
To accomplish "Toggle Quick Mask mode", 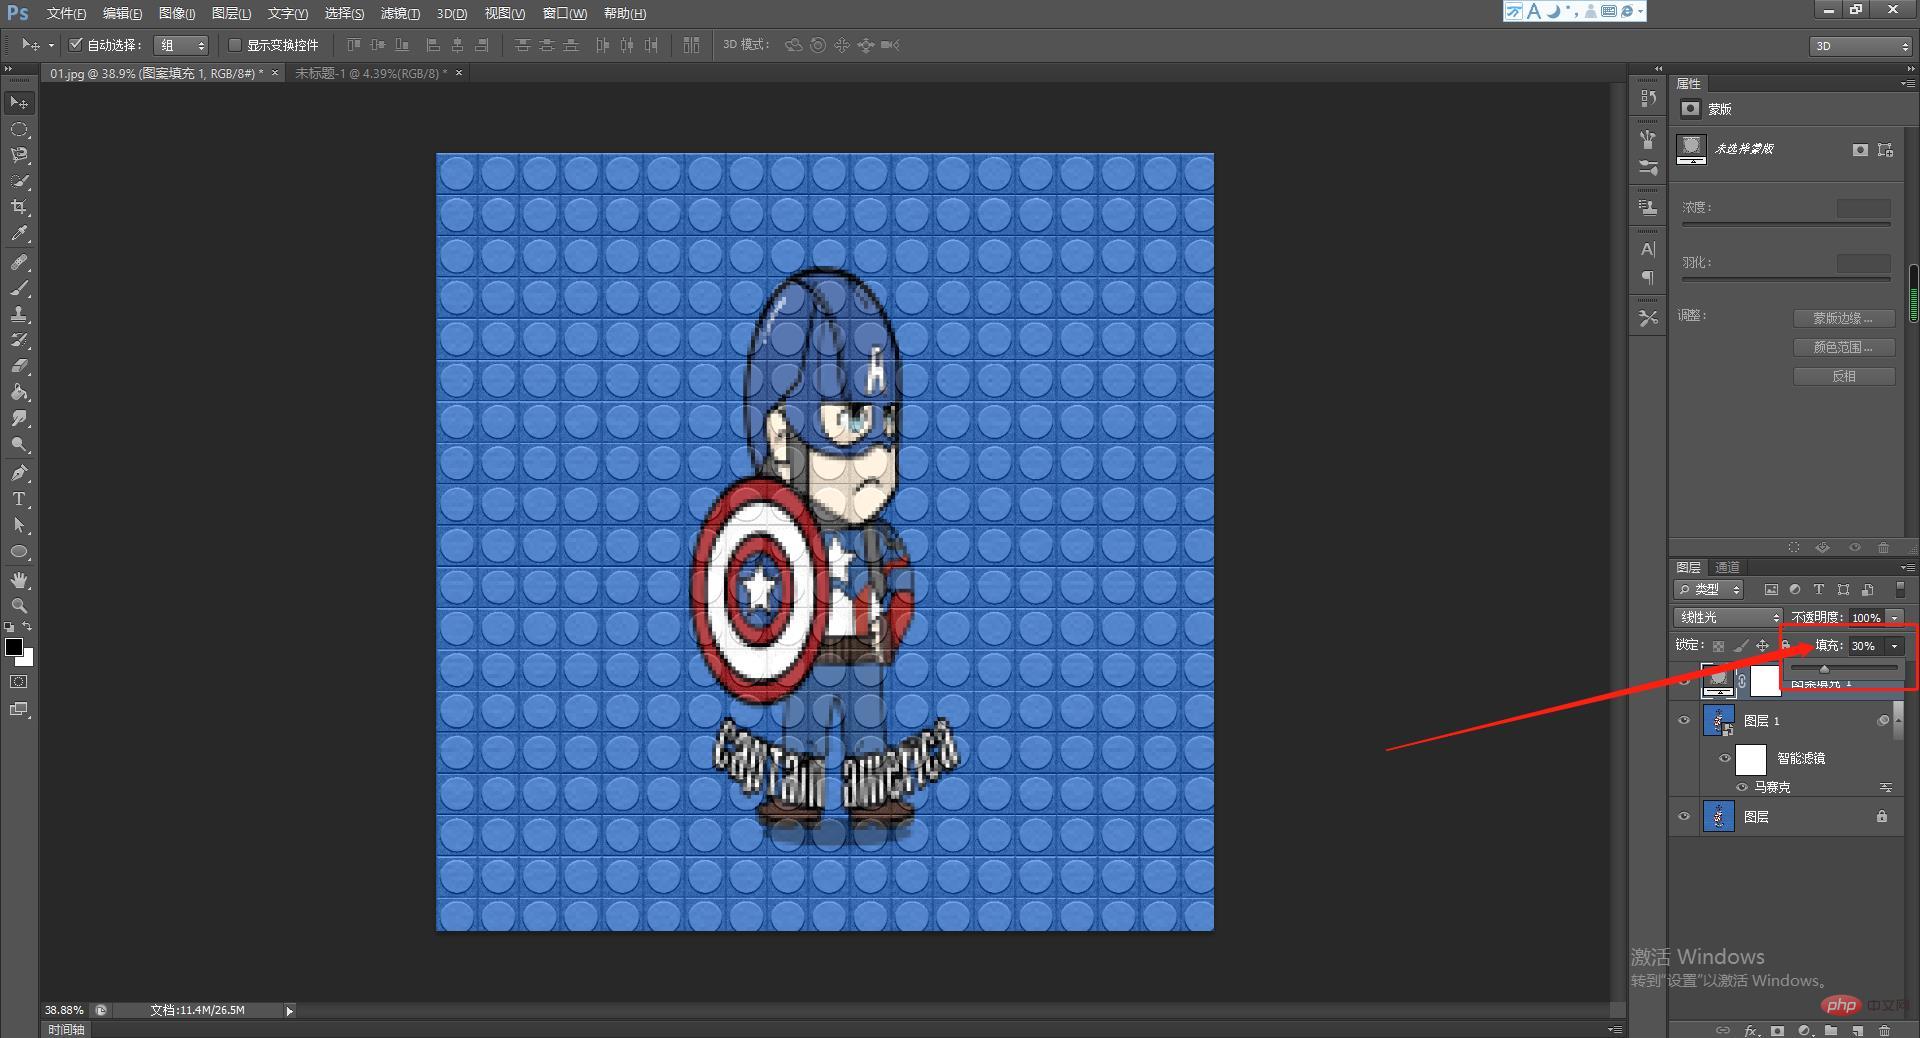I will click(19, 682).
